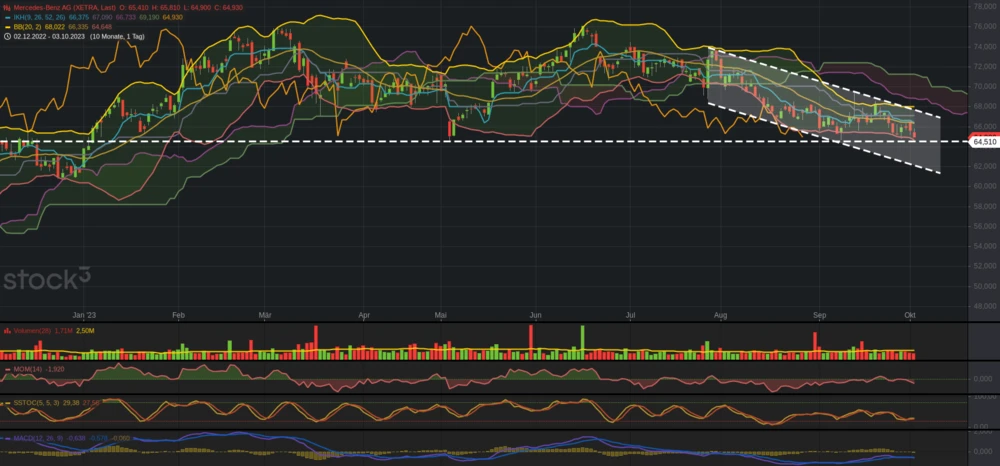Click the Aug label on time axis
The height and width of the screenshot is (466, 1000).
pyautogui.click(x=721, y=315)
